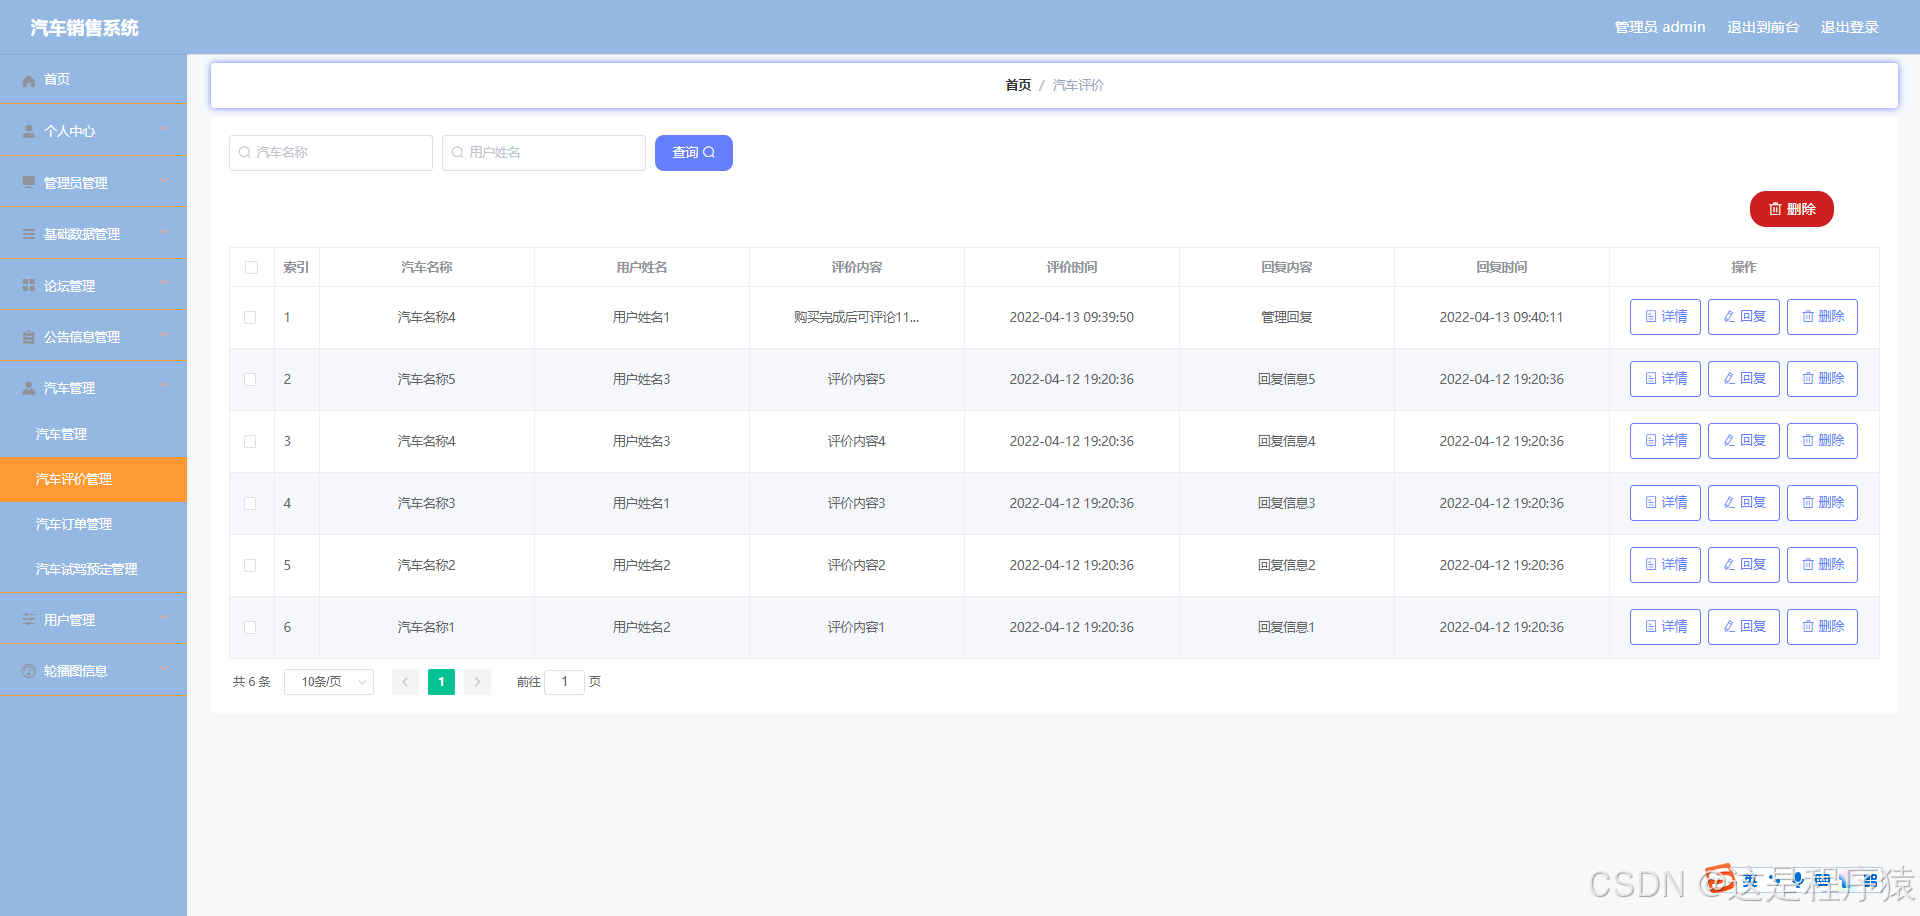Screen dimensions: 1920x916
Task: Expand the 管理员管理 menu chevron
Action: (165, 182)
